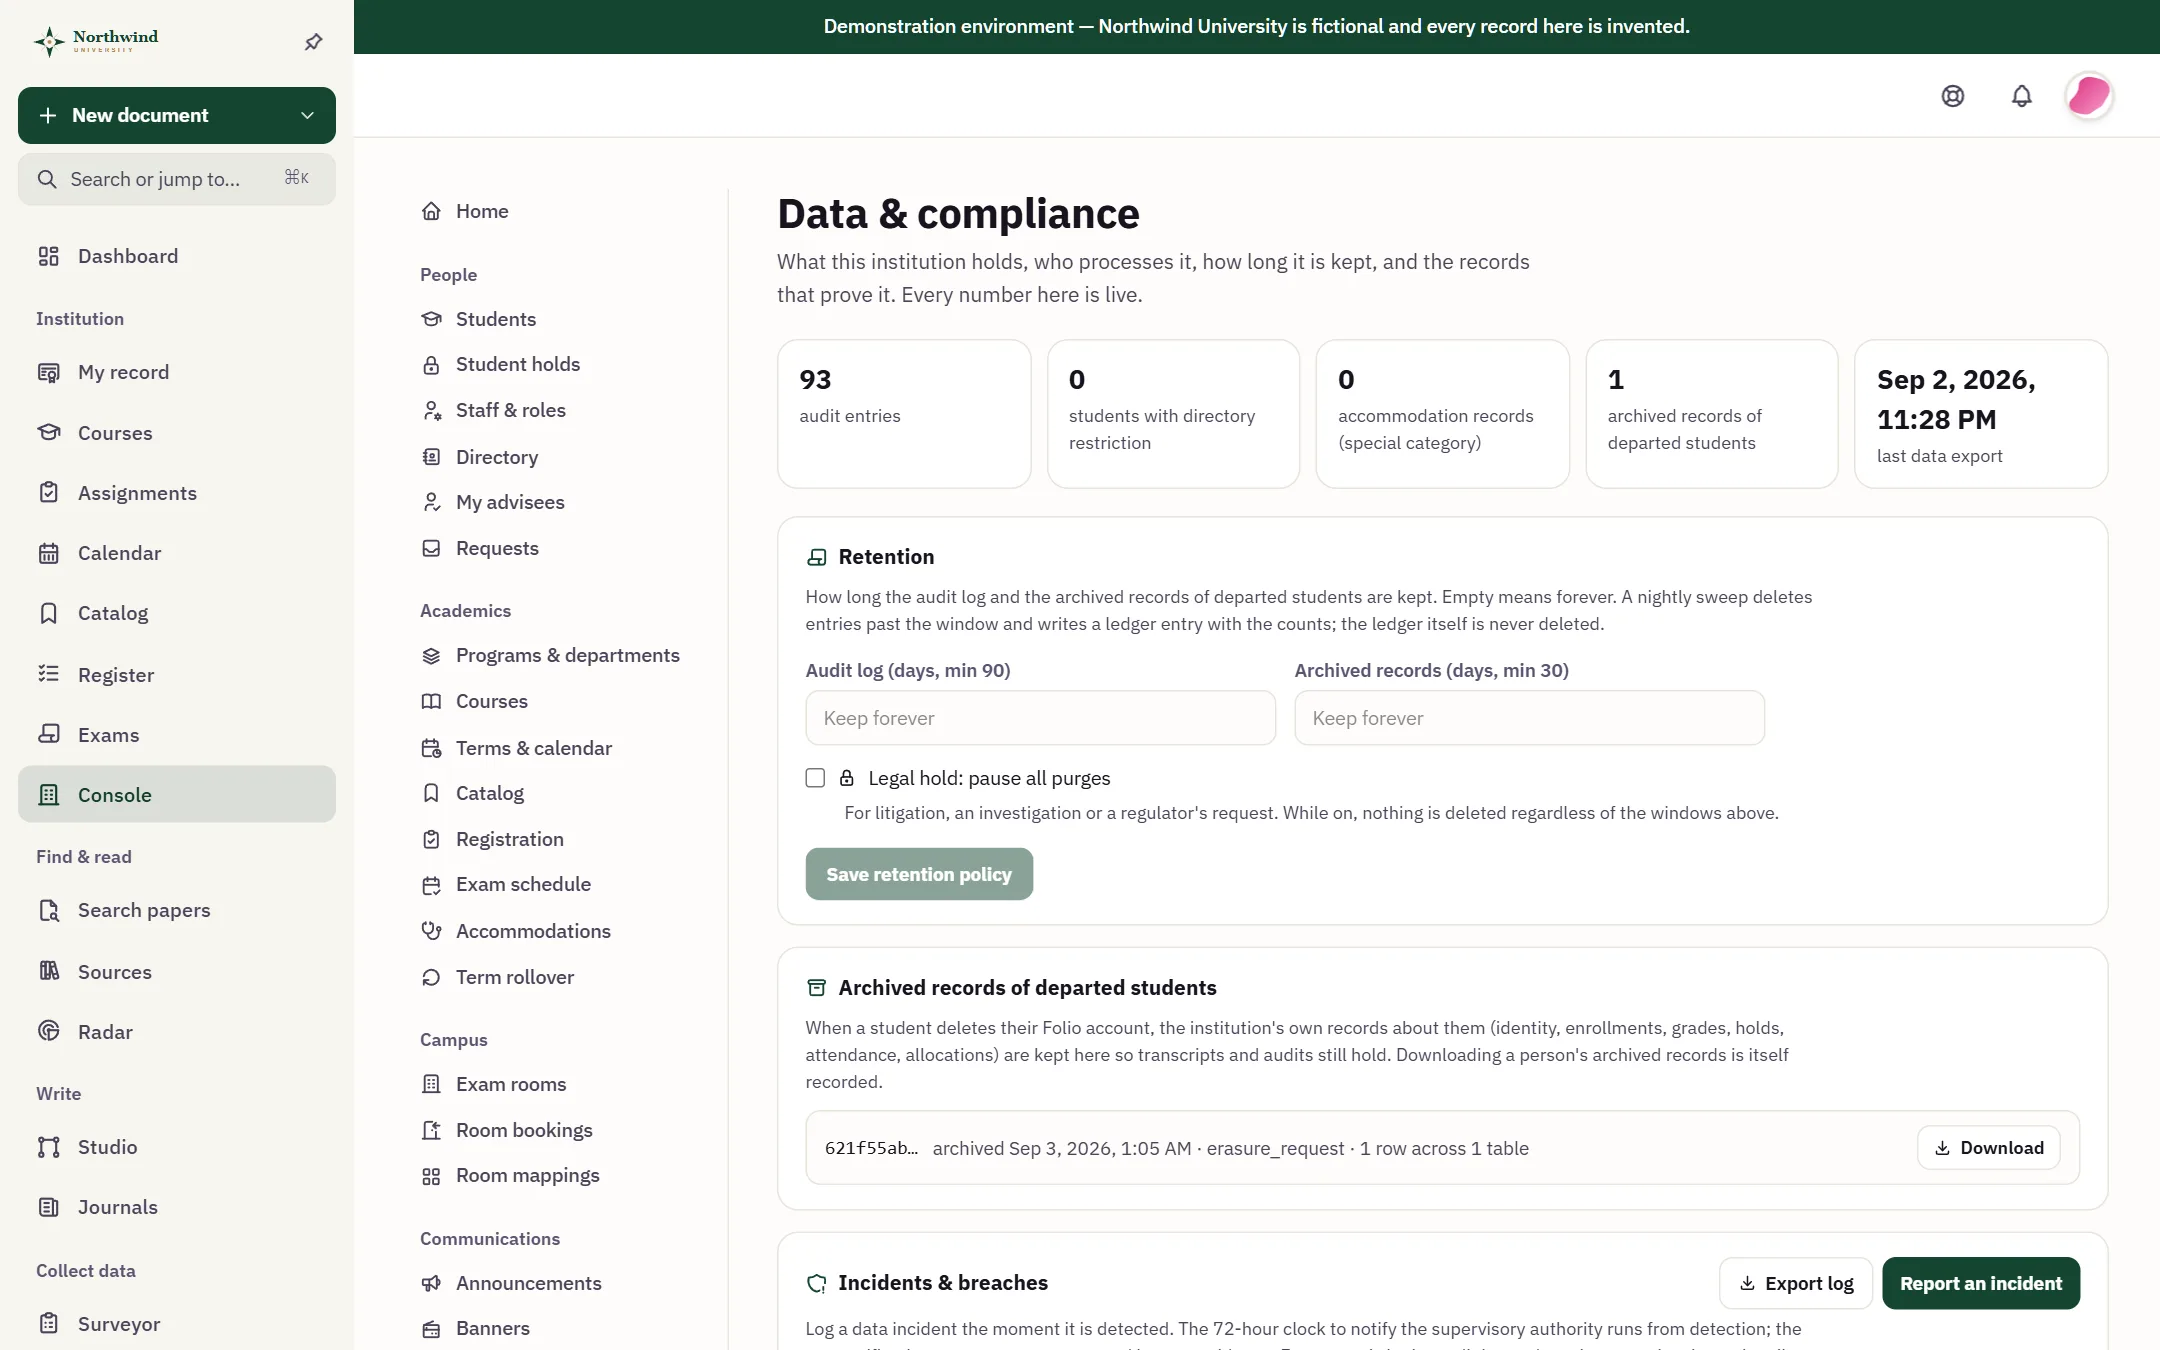Screen dimensions: 2160x1350
Task: Download archived record 621f55ab
Action: pyautogui.click(x=1988, y=1148)
